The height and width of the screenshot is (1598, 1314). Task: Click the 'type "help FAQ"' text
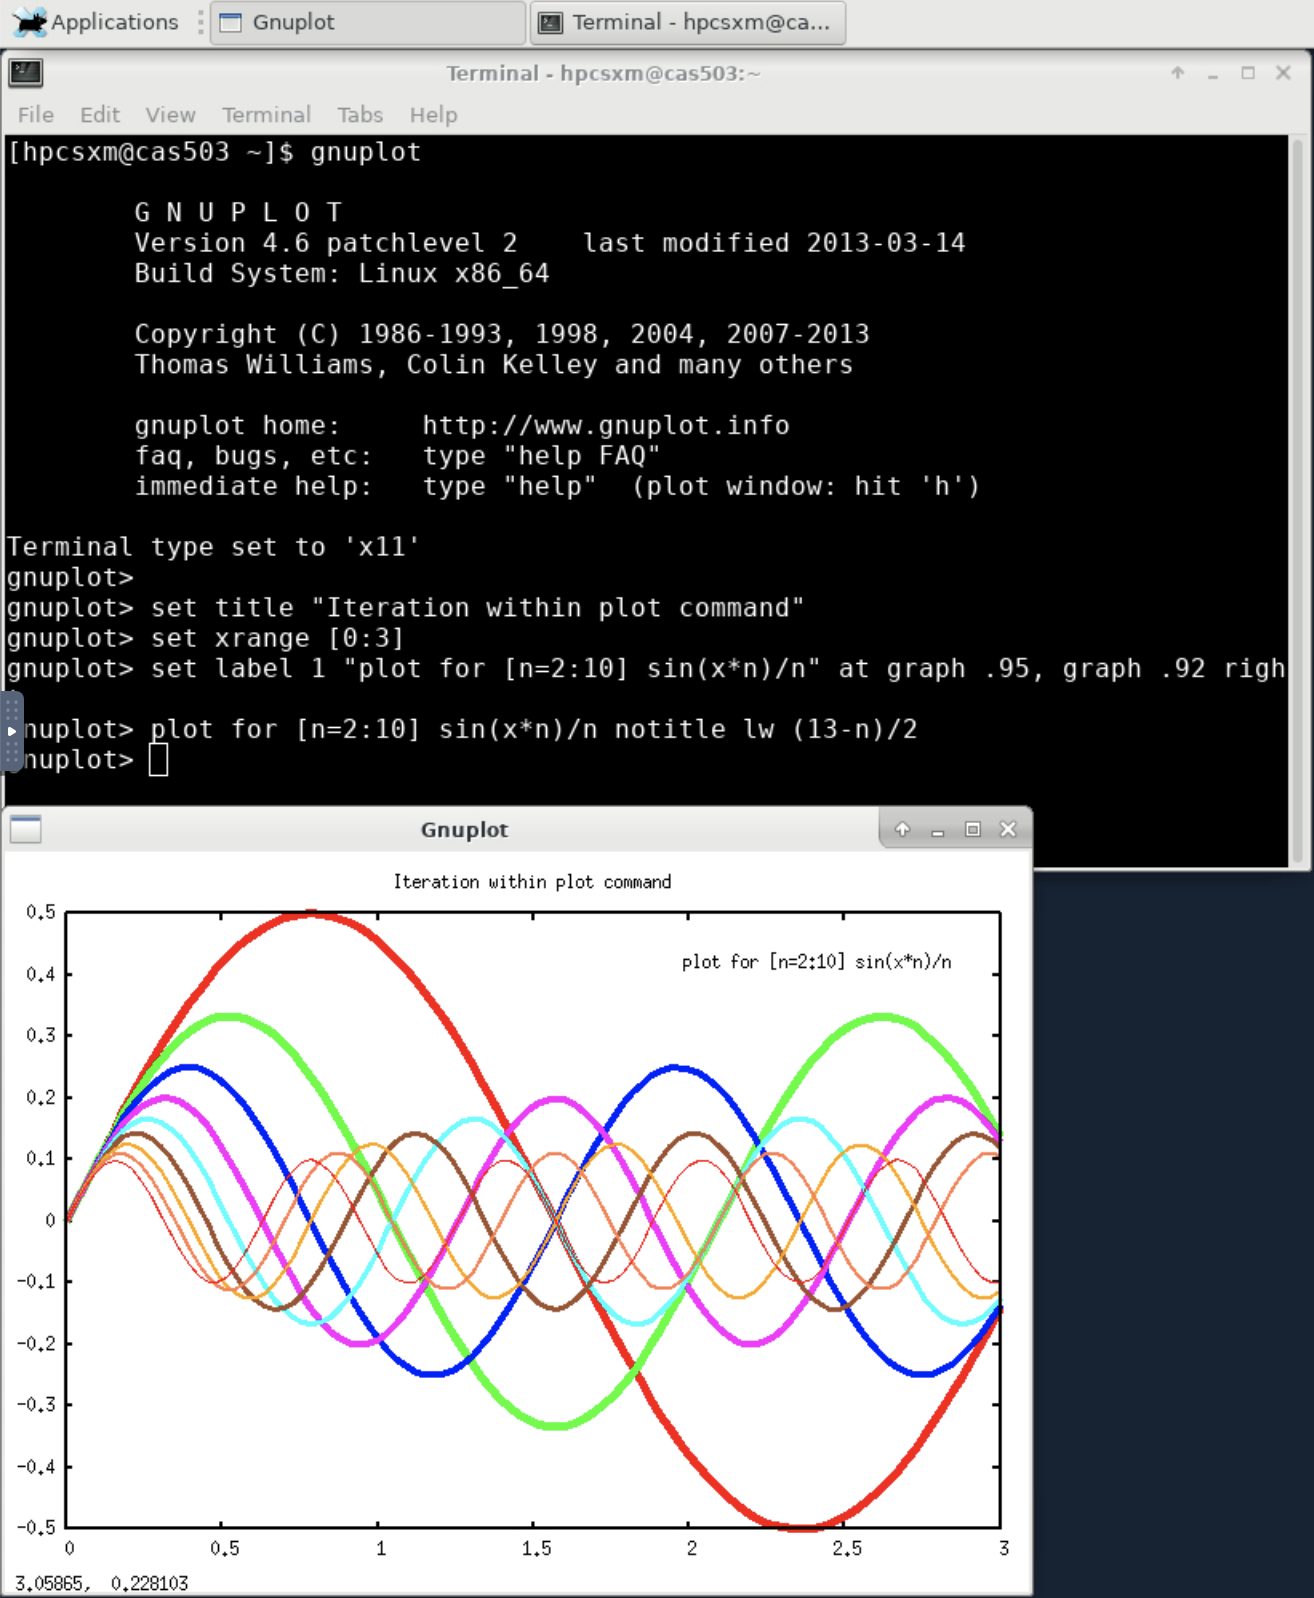coord(541,456)
